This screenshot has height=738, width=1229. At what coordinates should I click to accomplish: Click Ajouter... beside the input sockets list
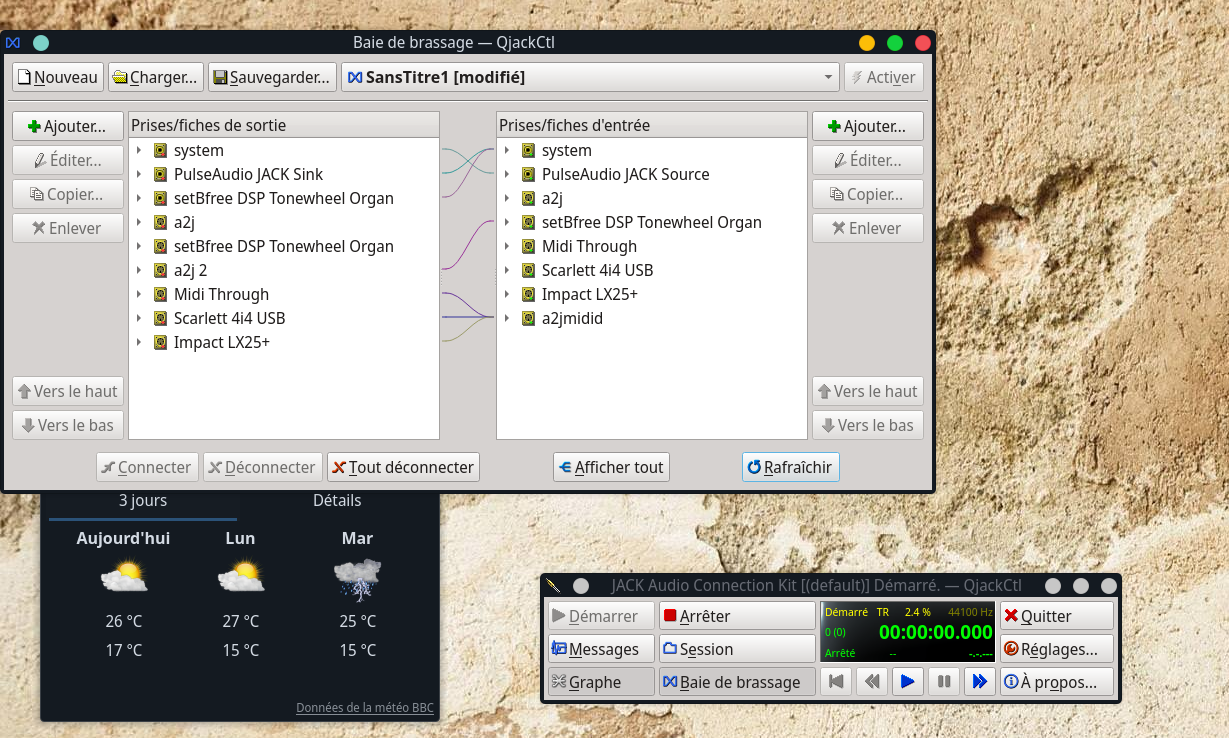coord(868,126)
